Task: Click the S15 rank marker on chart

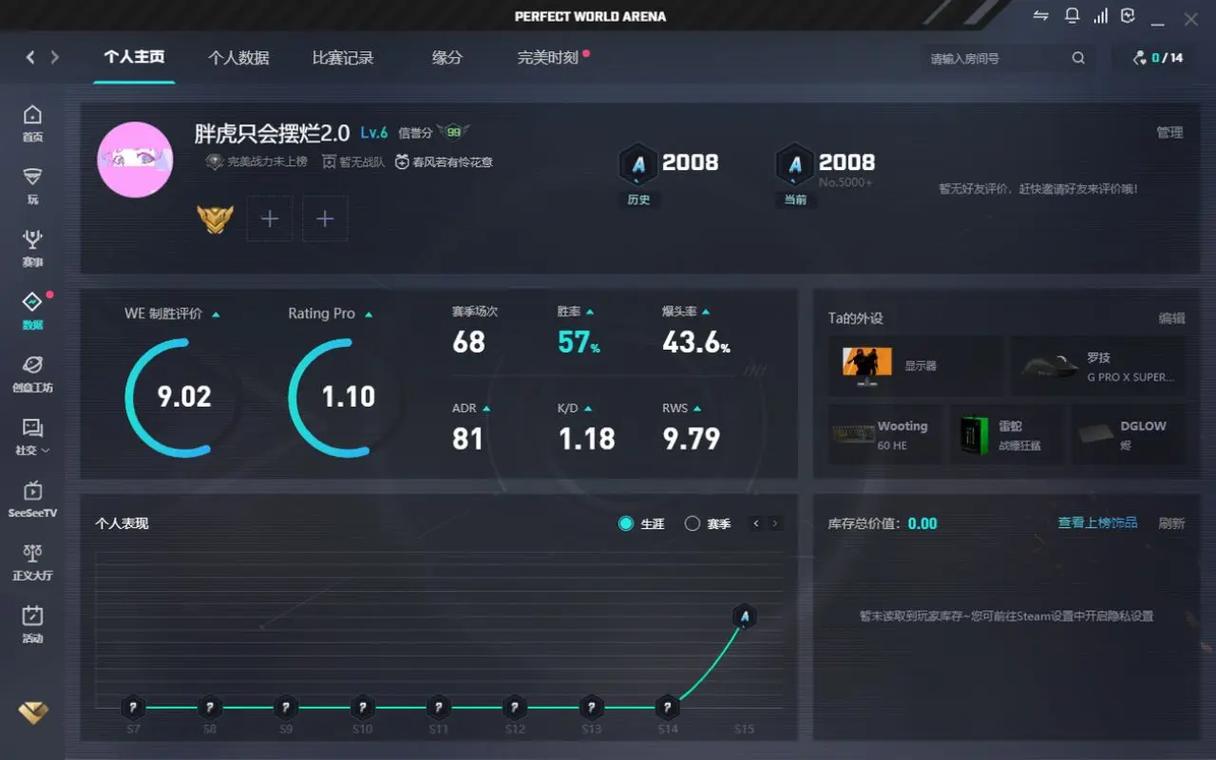Action: click(x=743, y=616)
